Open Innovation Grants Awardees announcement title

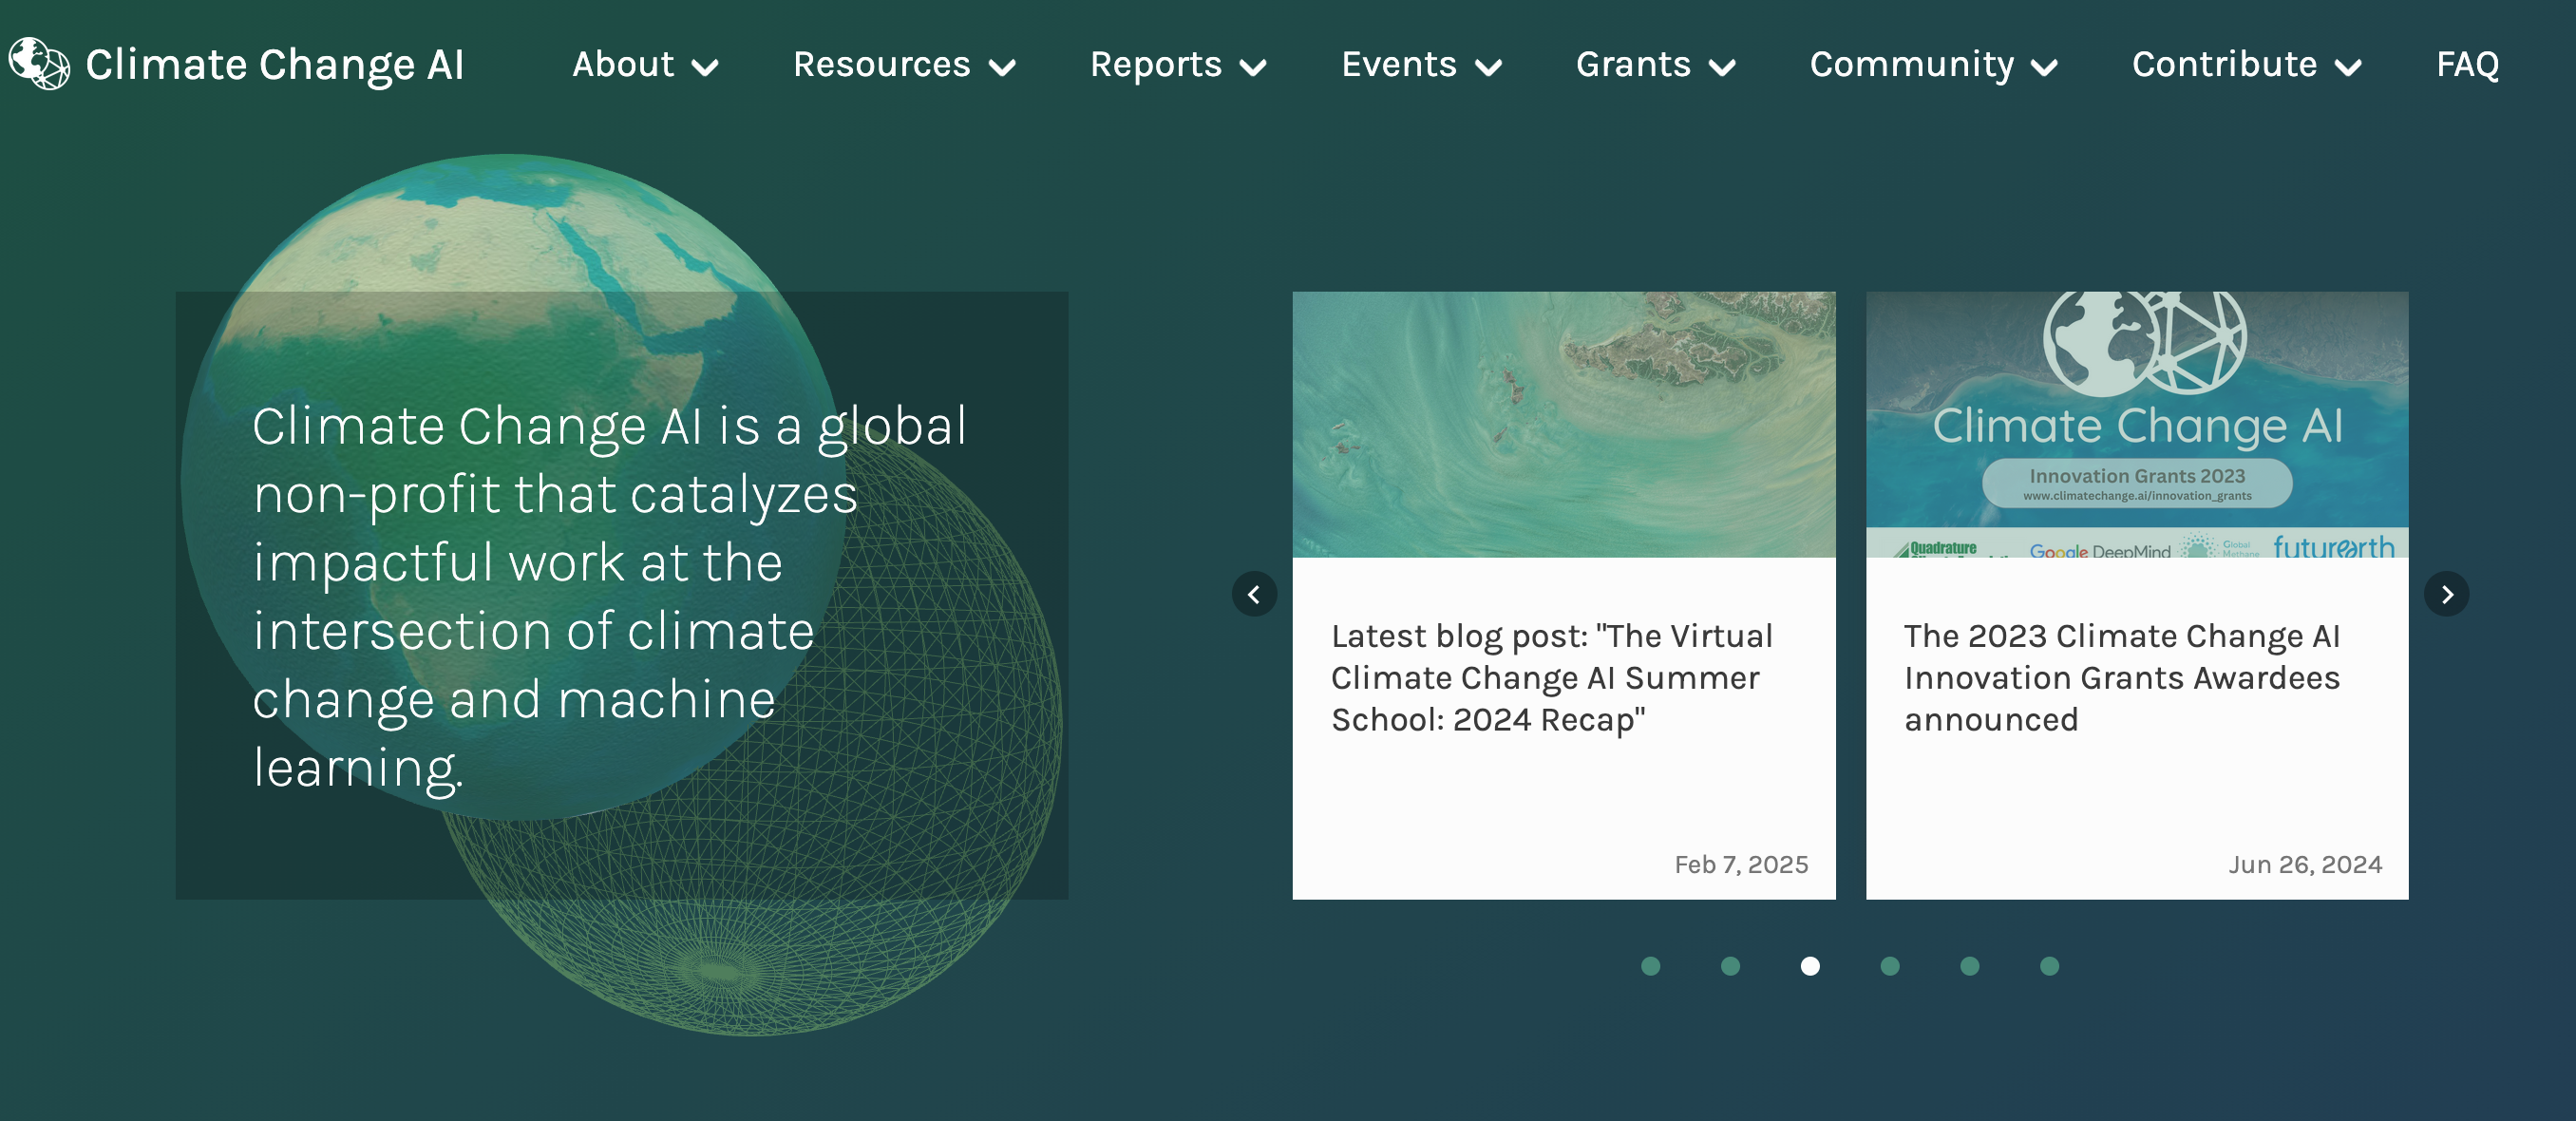click(x=2121, y=677)
